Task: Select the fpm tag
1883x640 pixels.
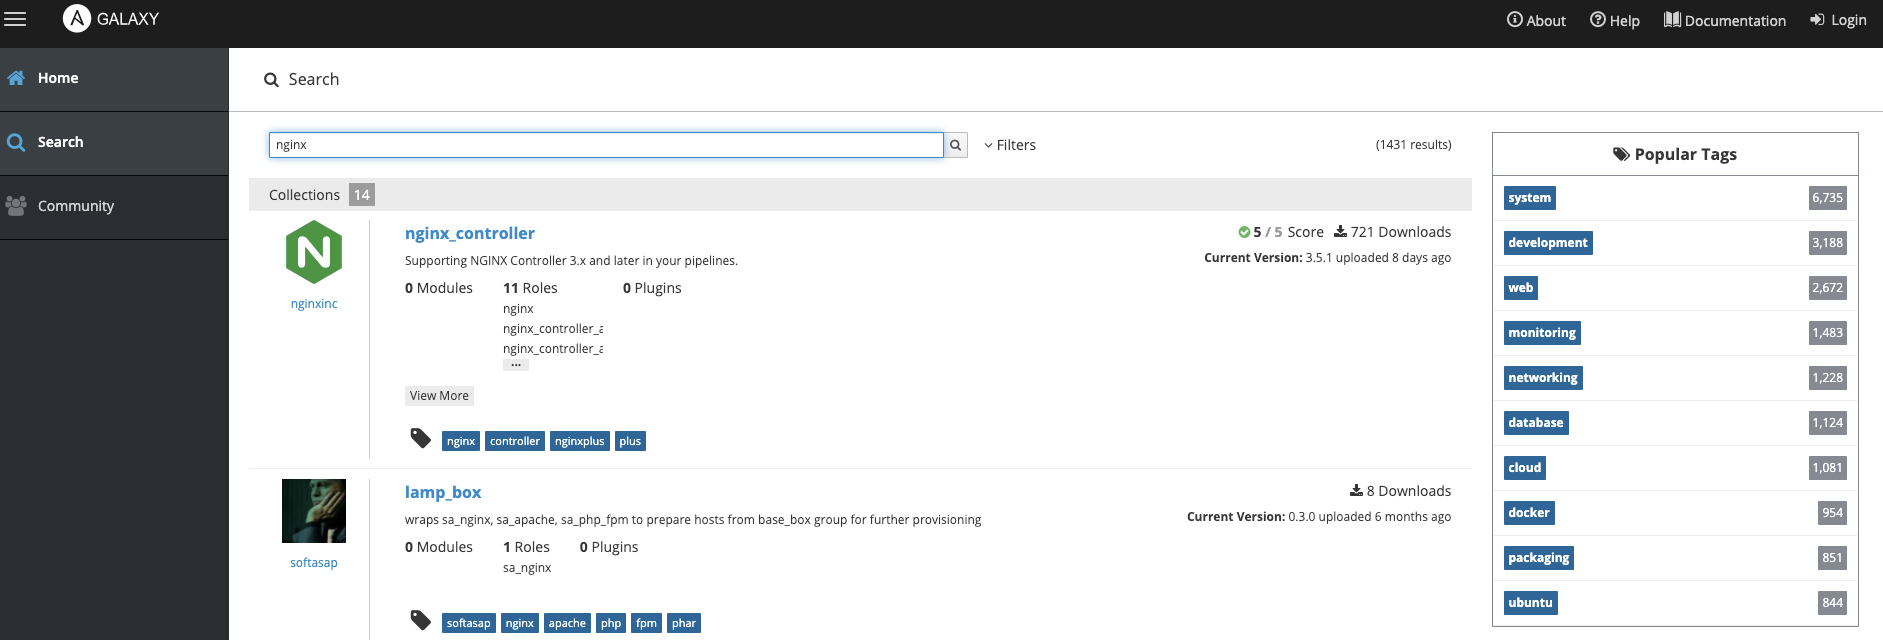Action: [647, 623]
